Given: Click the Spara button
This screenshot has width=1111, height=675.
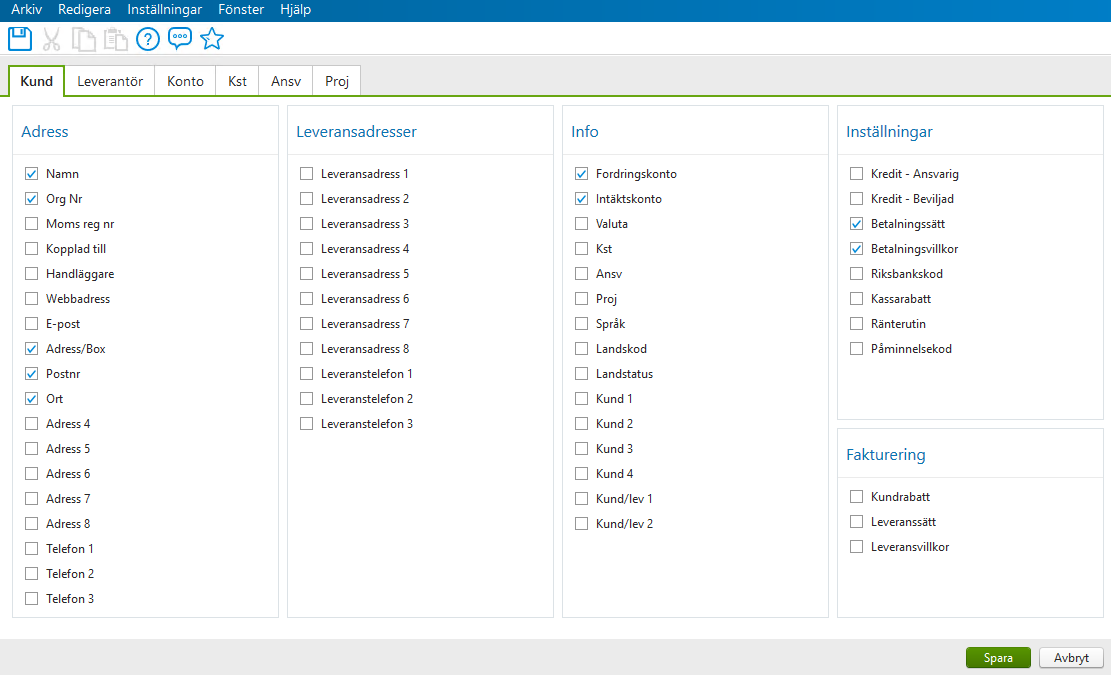Looking at the screenshot, I should [x=998, y=657].
